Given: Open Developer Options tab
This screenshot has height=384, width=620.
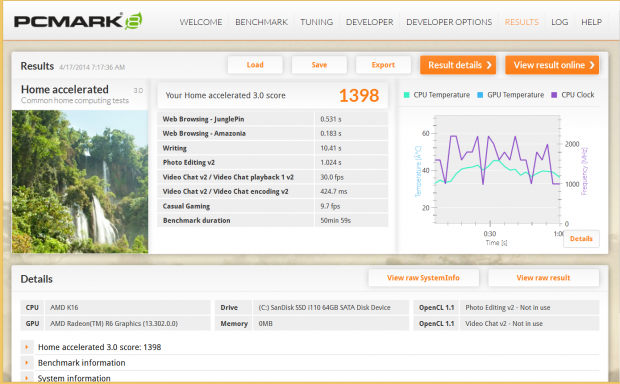Looking at the screenshot, I should [x=449, y=22].
